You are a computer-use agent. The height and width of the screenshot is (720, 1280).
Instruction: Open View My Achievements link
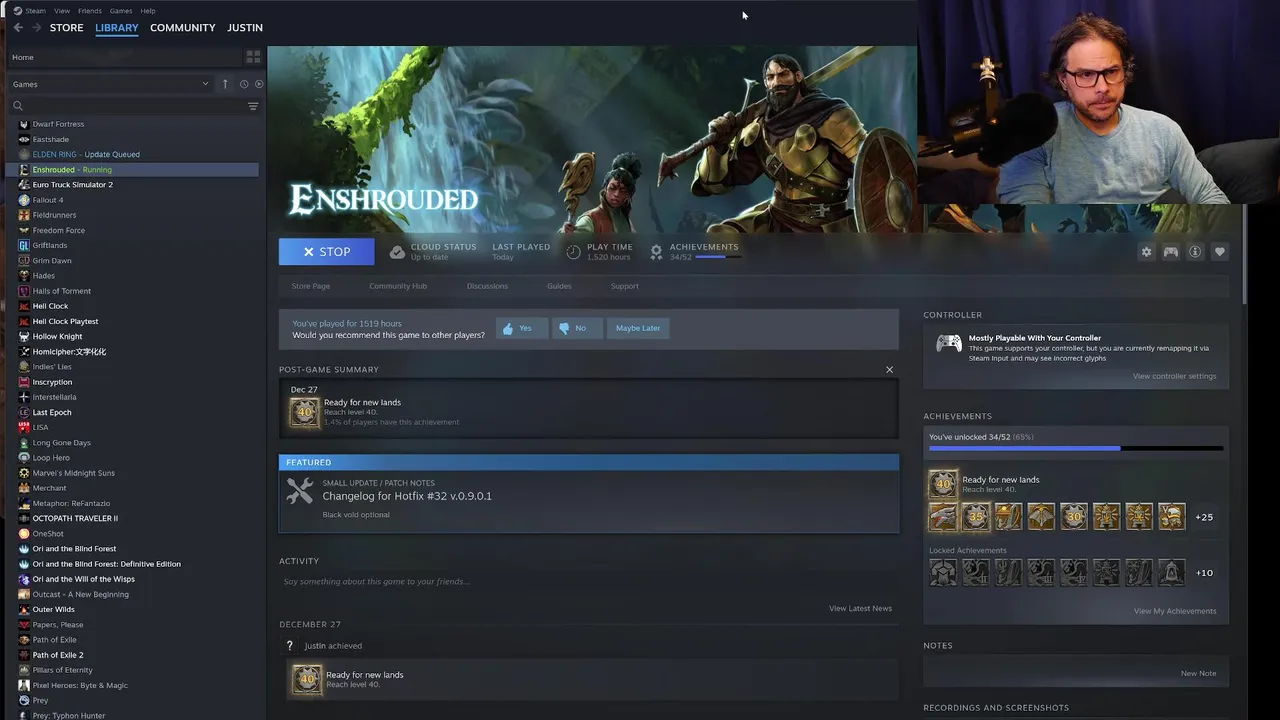point(1175,611)
